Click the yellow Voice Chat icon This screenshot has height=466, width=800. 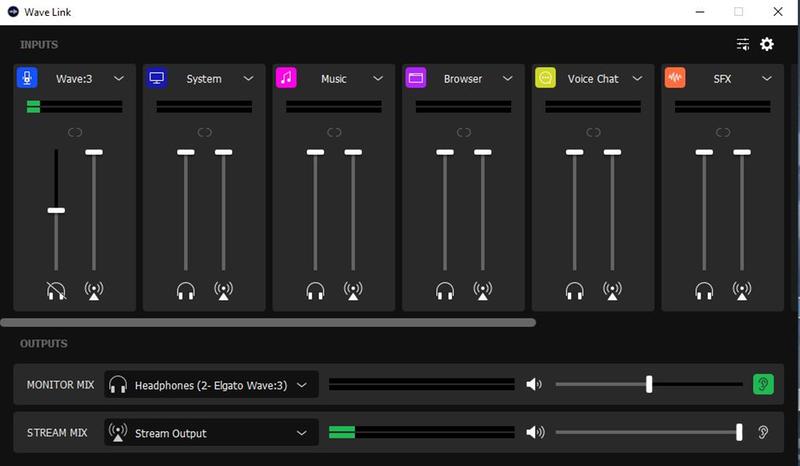point(545,78)
